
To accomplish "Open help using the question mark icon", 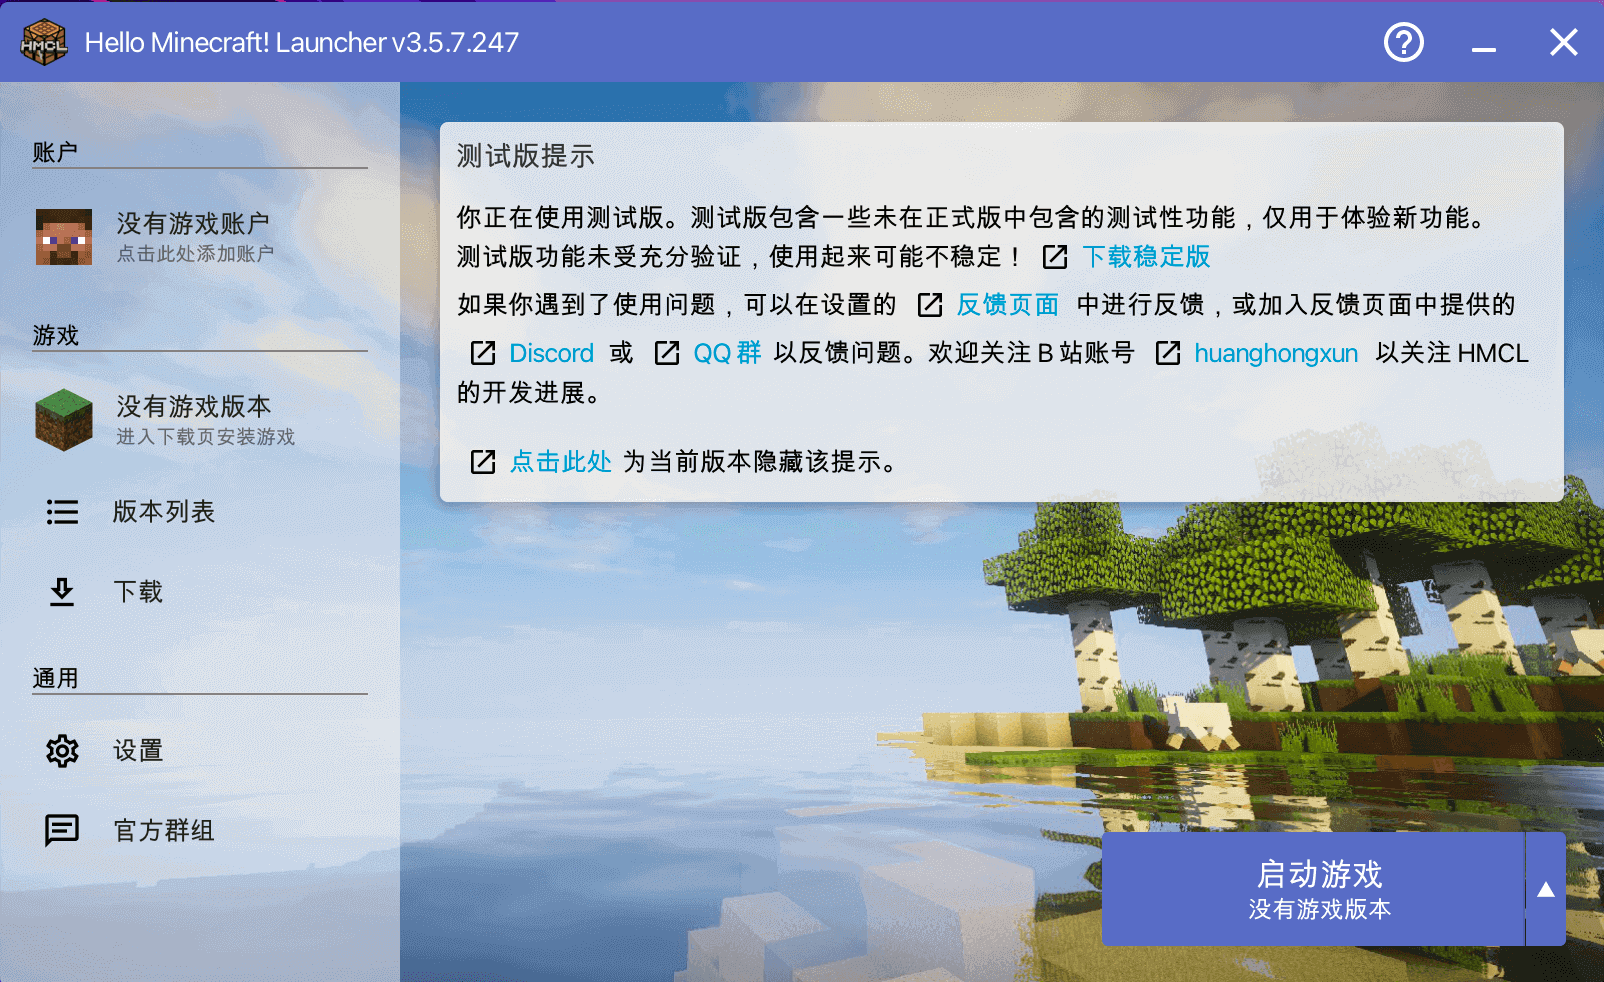I will pos(1403,42).
